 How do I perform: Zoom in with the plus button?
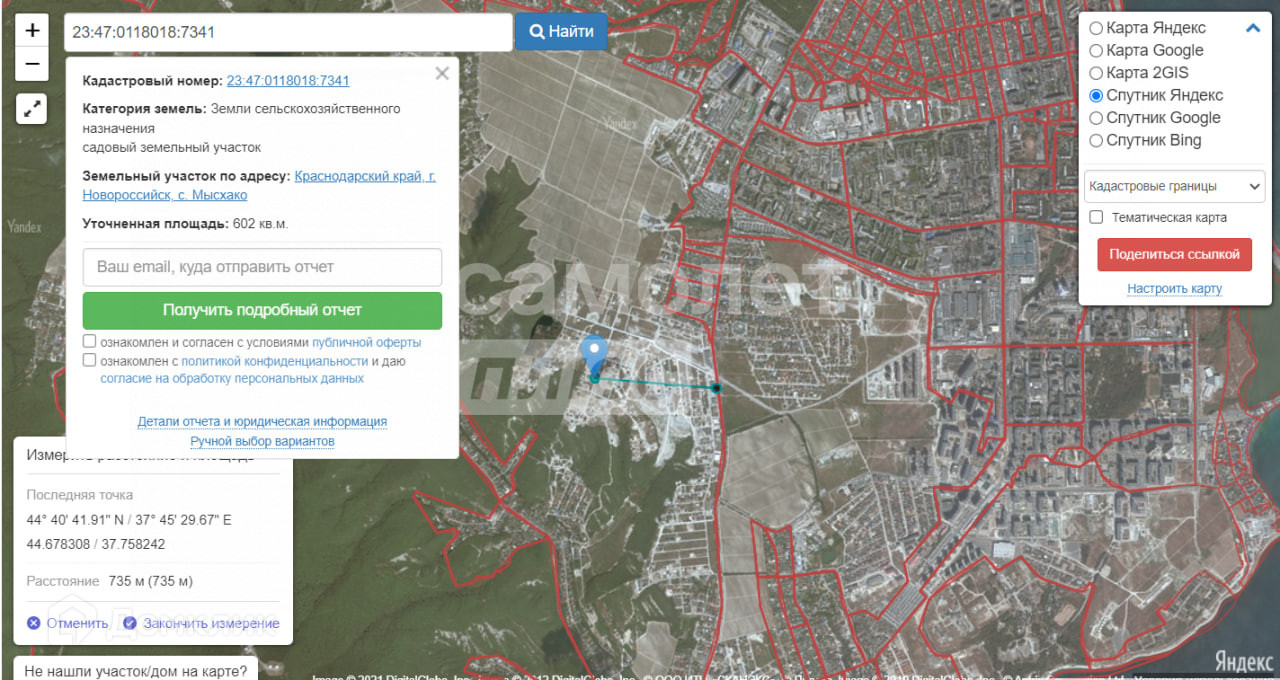[32, 31]
